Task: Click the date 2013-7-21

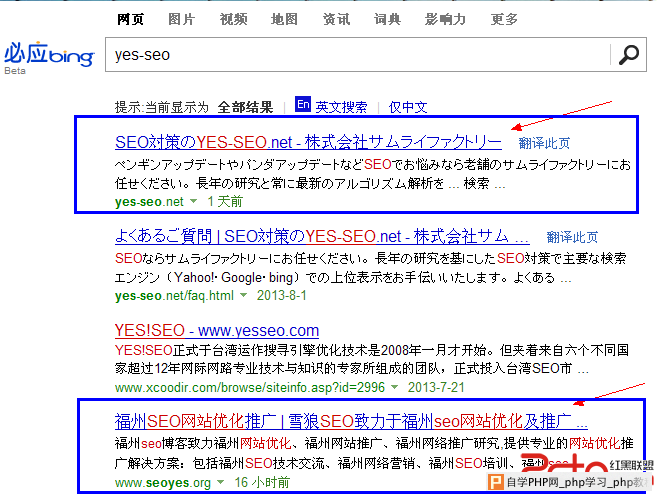Action: [x=436, y=387]
